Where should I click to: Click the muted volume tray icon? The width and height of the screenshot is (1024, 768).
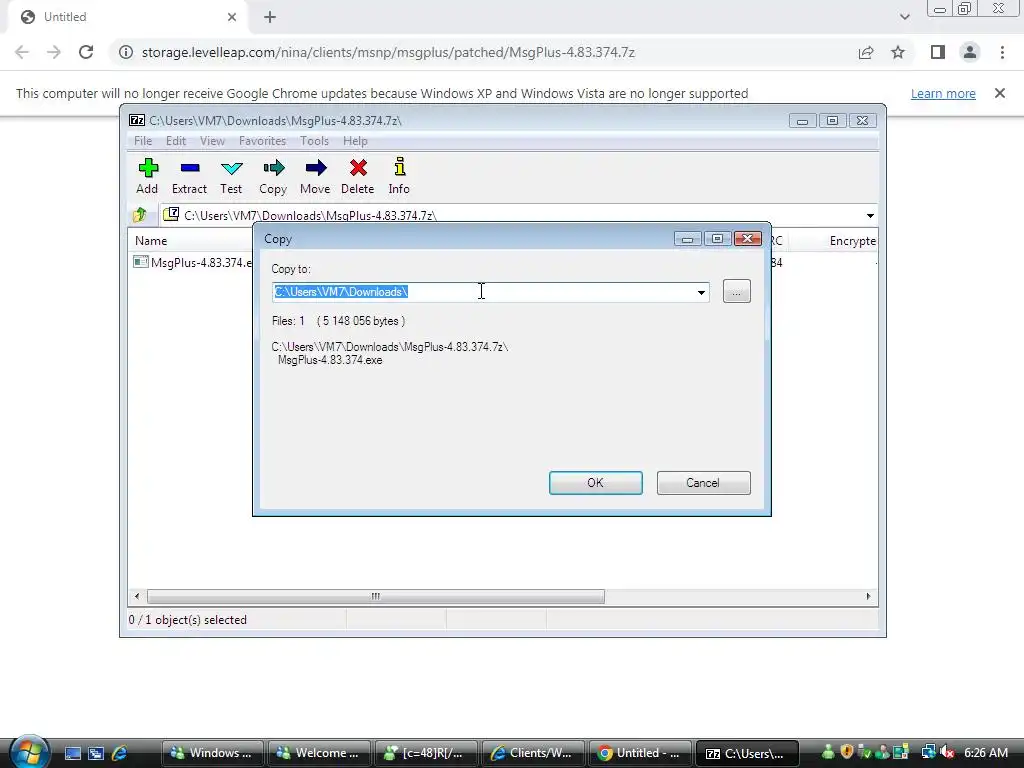click(946, 753)
